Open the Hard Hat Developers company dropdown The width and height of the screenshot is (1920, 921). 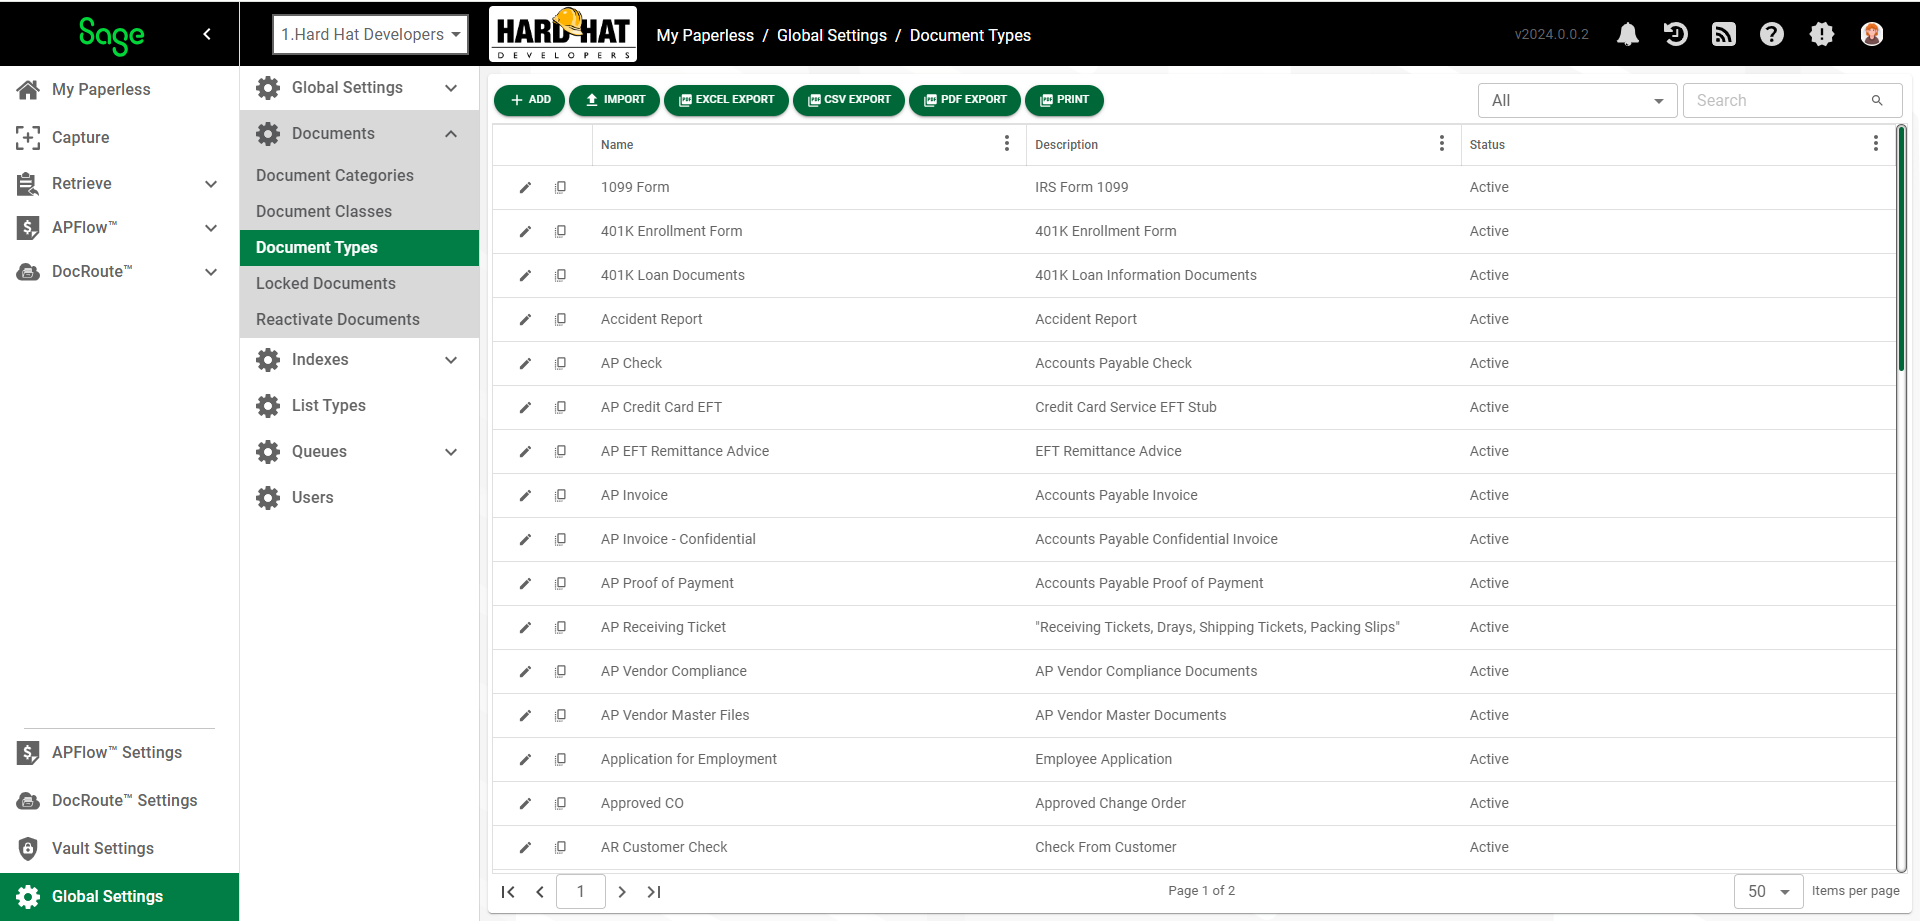(x=370, y=34)
